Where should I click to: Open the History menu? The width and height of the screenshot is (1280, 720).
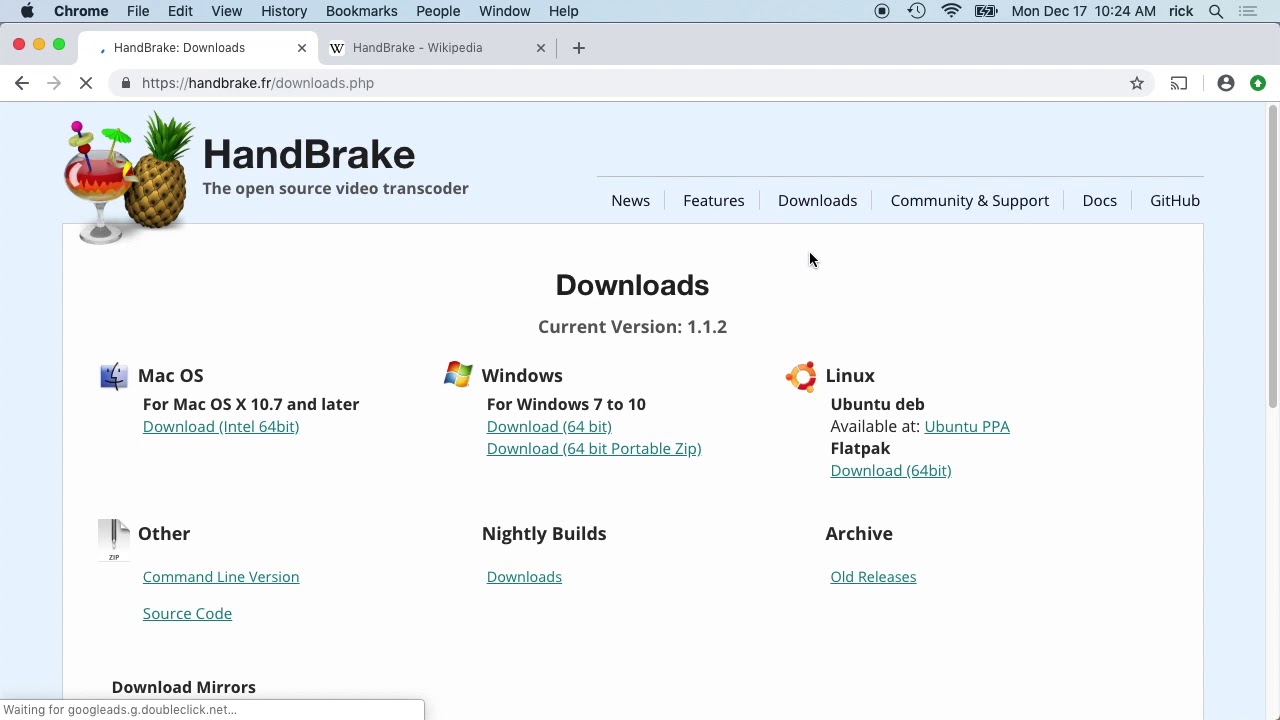tap(284, 11)
